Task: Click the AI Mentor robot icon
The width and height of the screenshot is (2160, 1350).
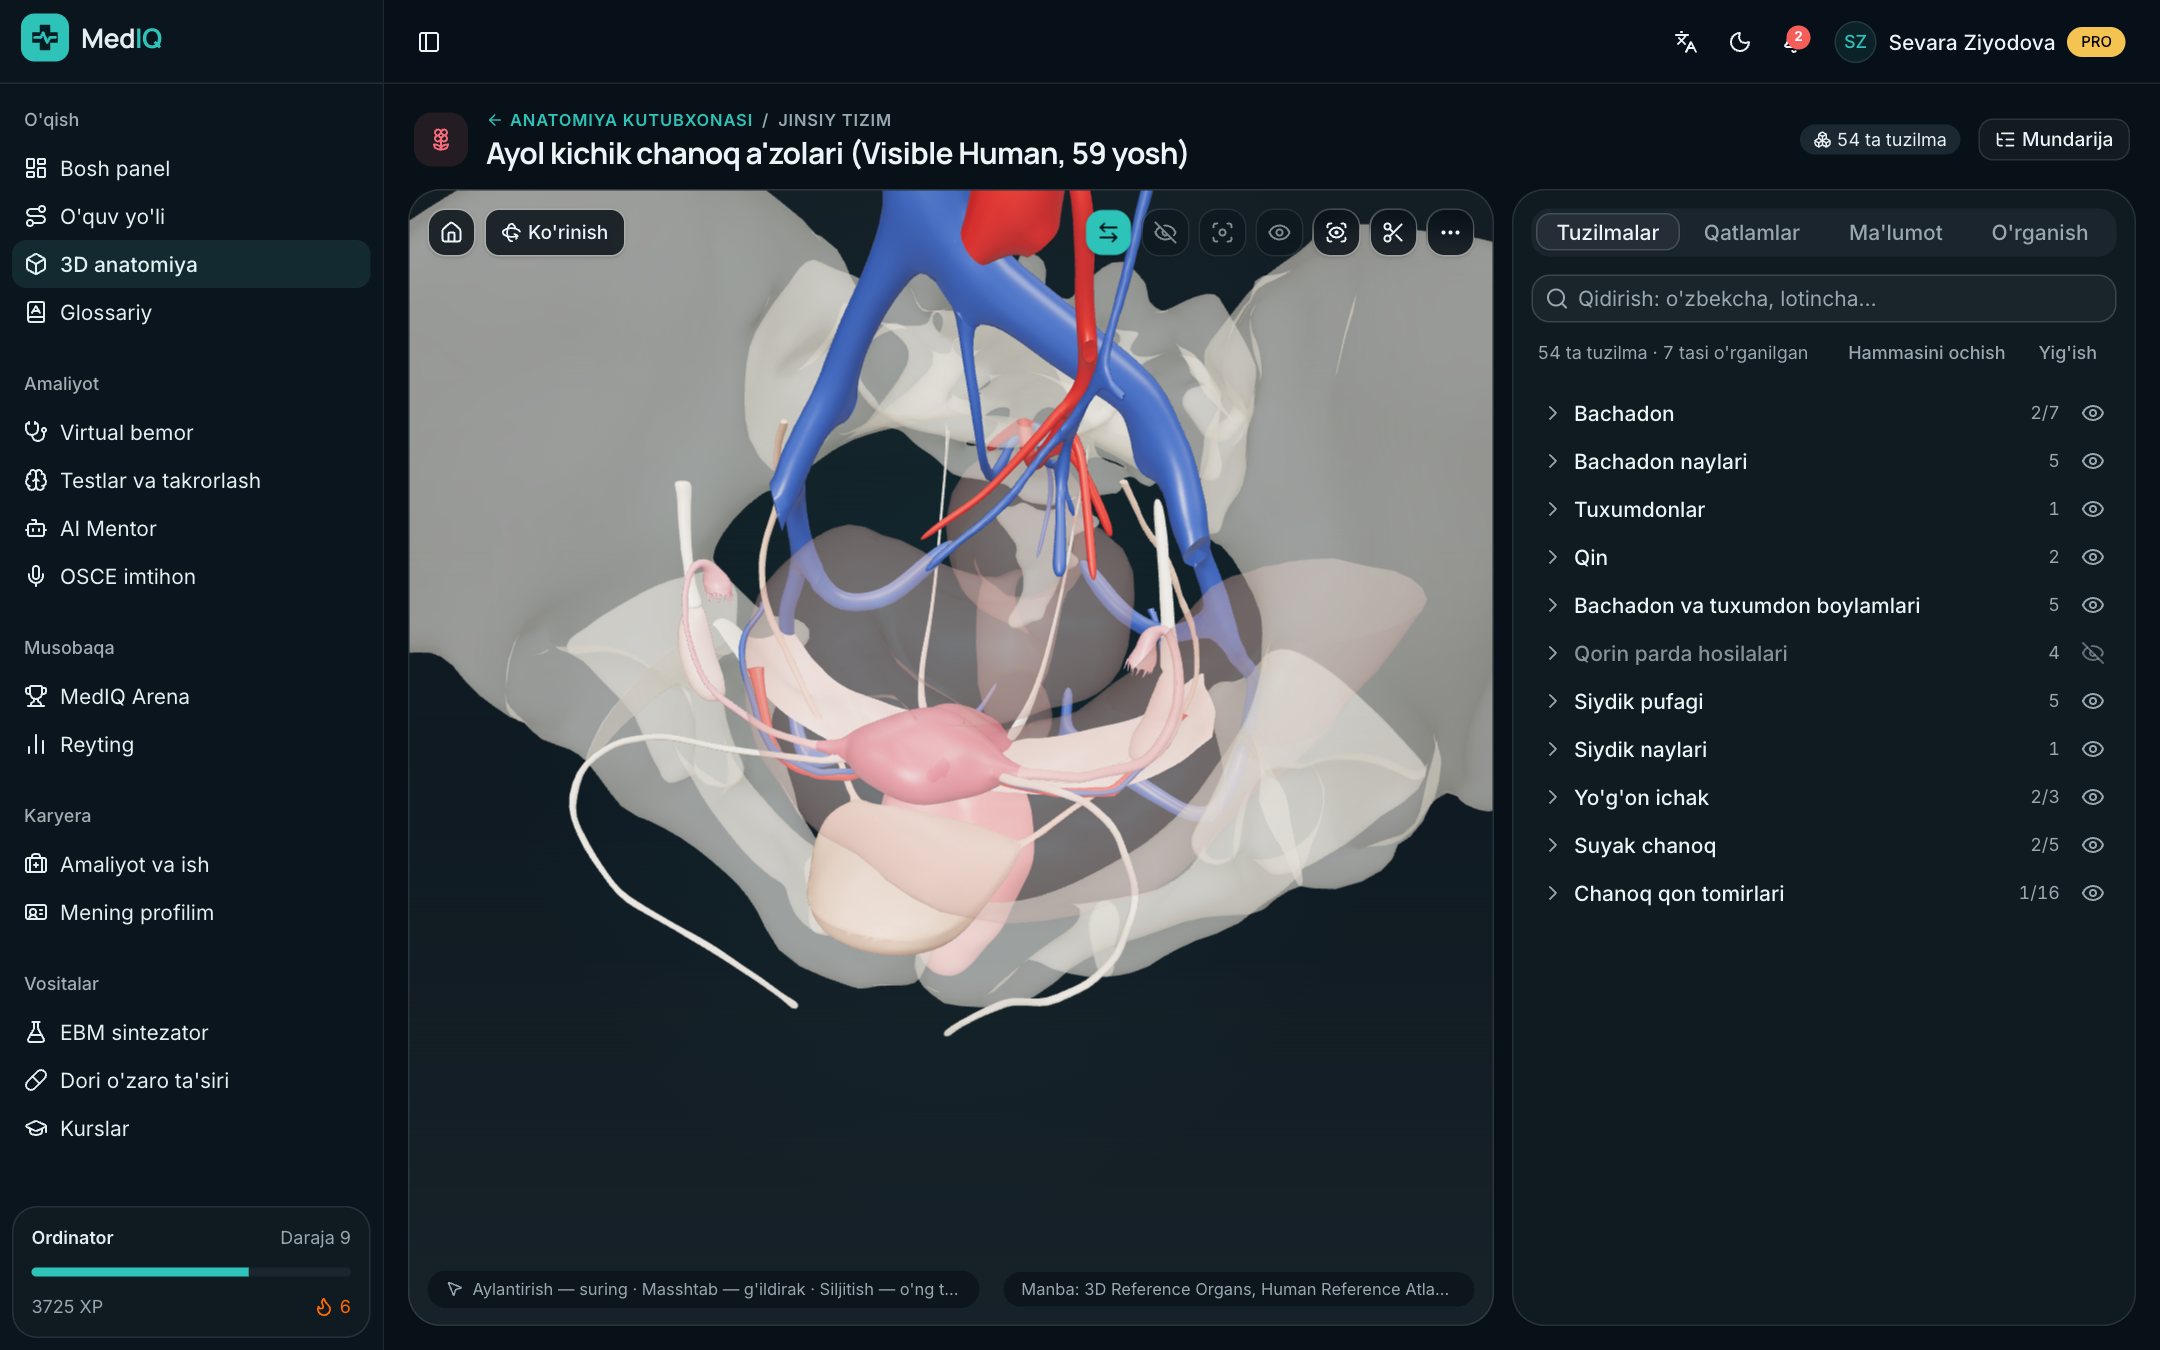Action: (36, 528)
